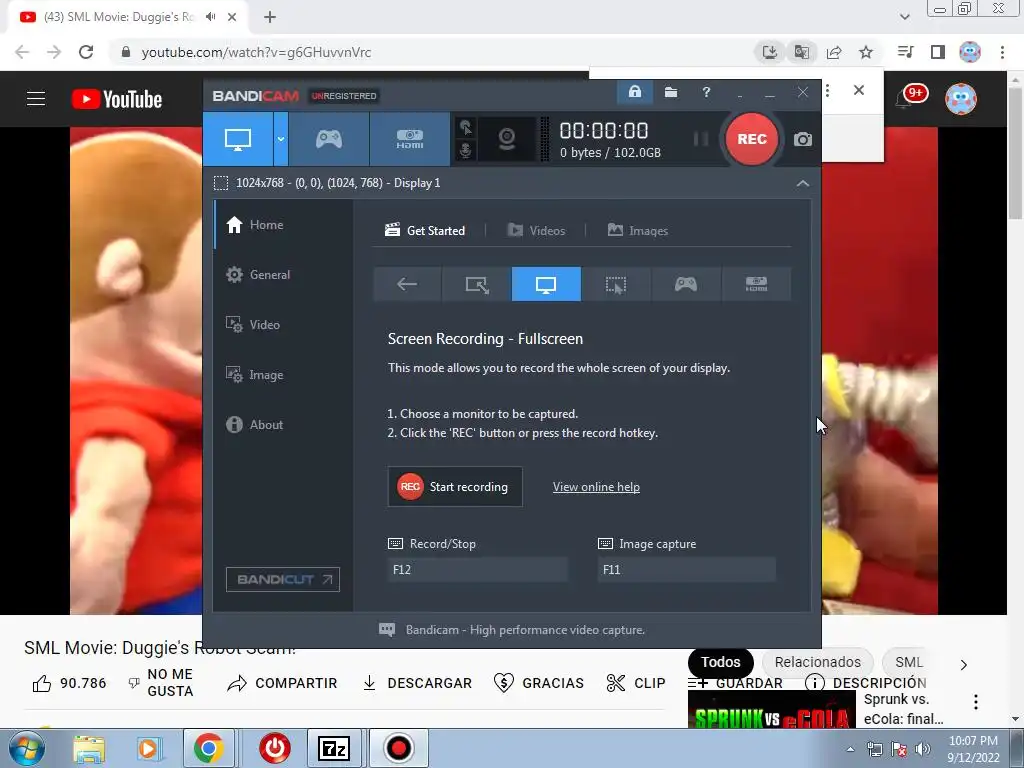The image size is (1024, 768).
Task: Click COMPARTIR share button
Action: (282, 683)
